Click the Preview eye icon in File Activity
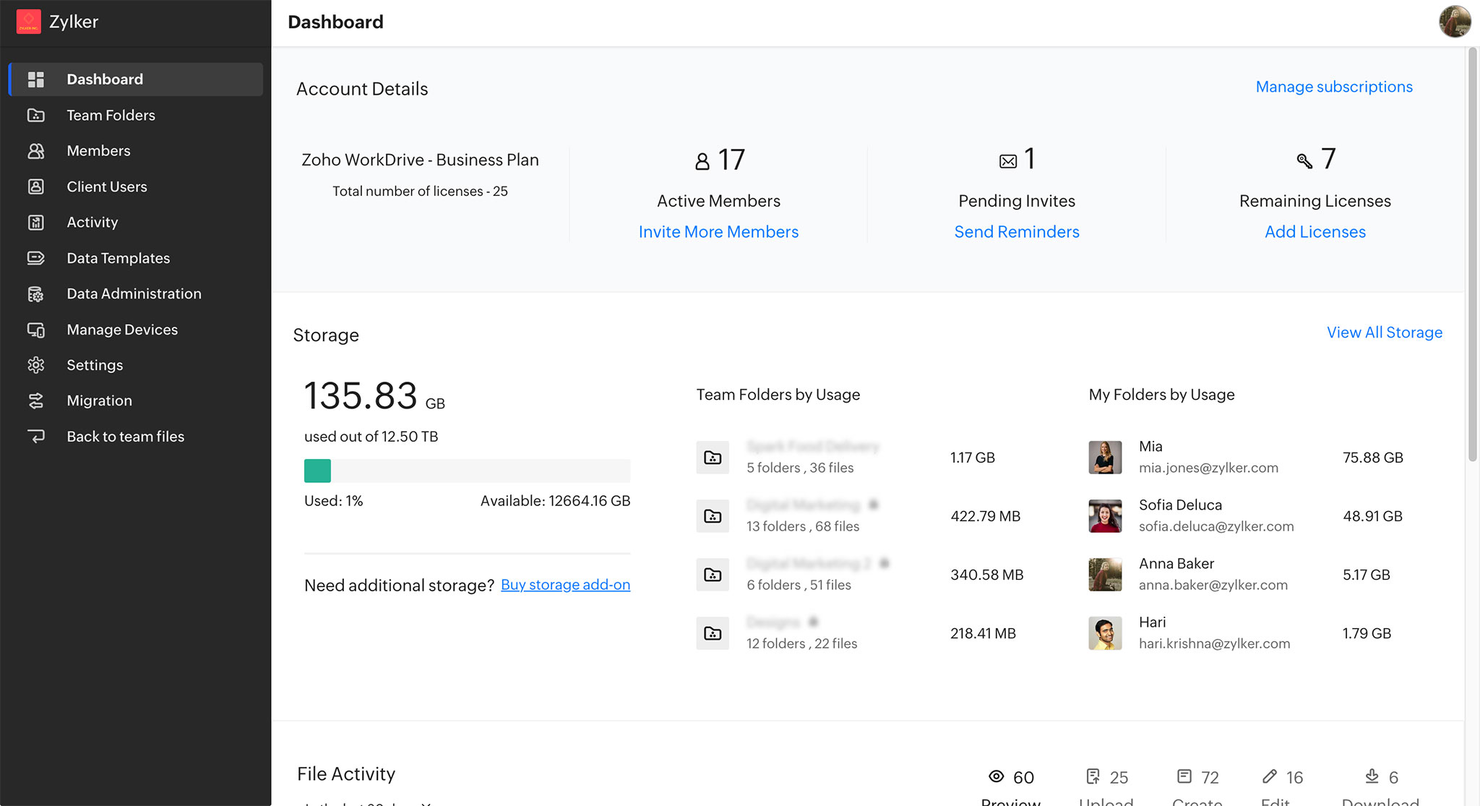Screen dimensions: 1480x806 (x=996, y=776)
